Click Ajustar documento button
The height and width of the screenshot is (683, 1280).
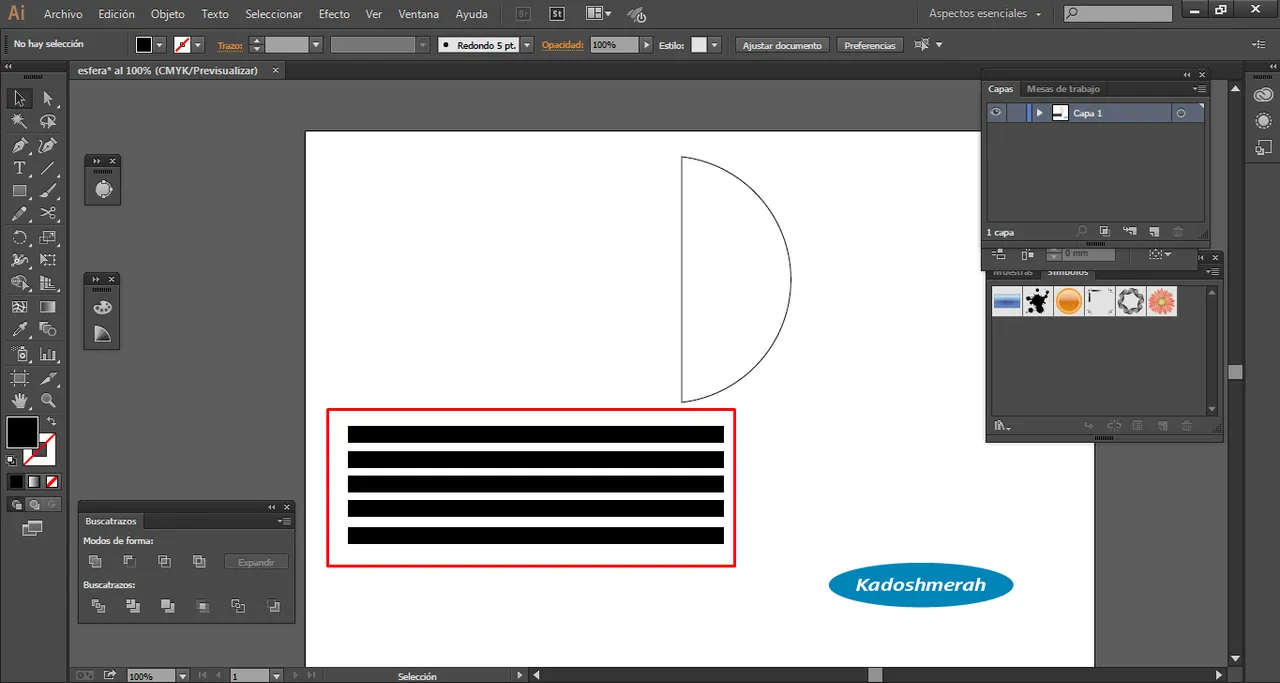(782, 45)
